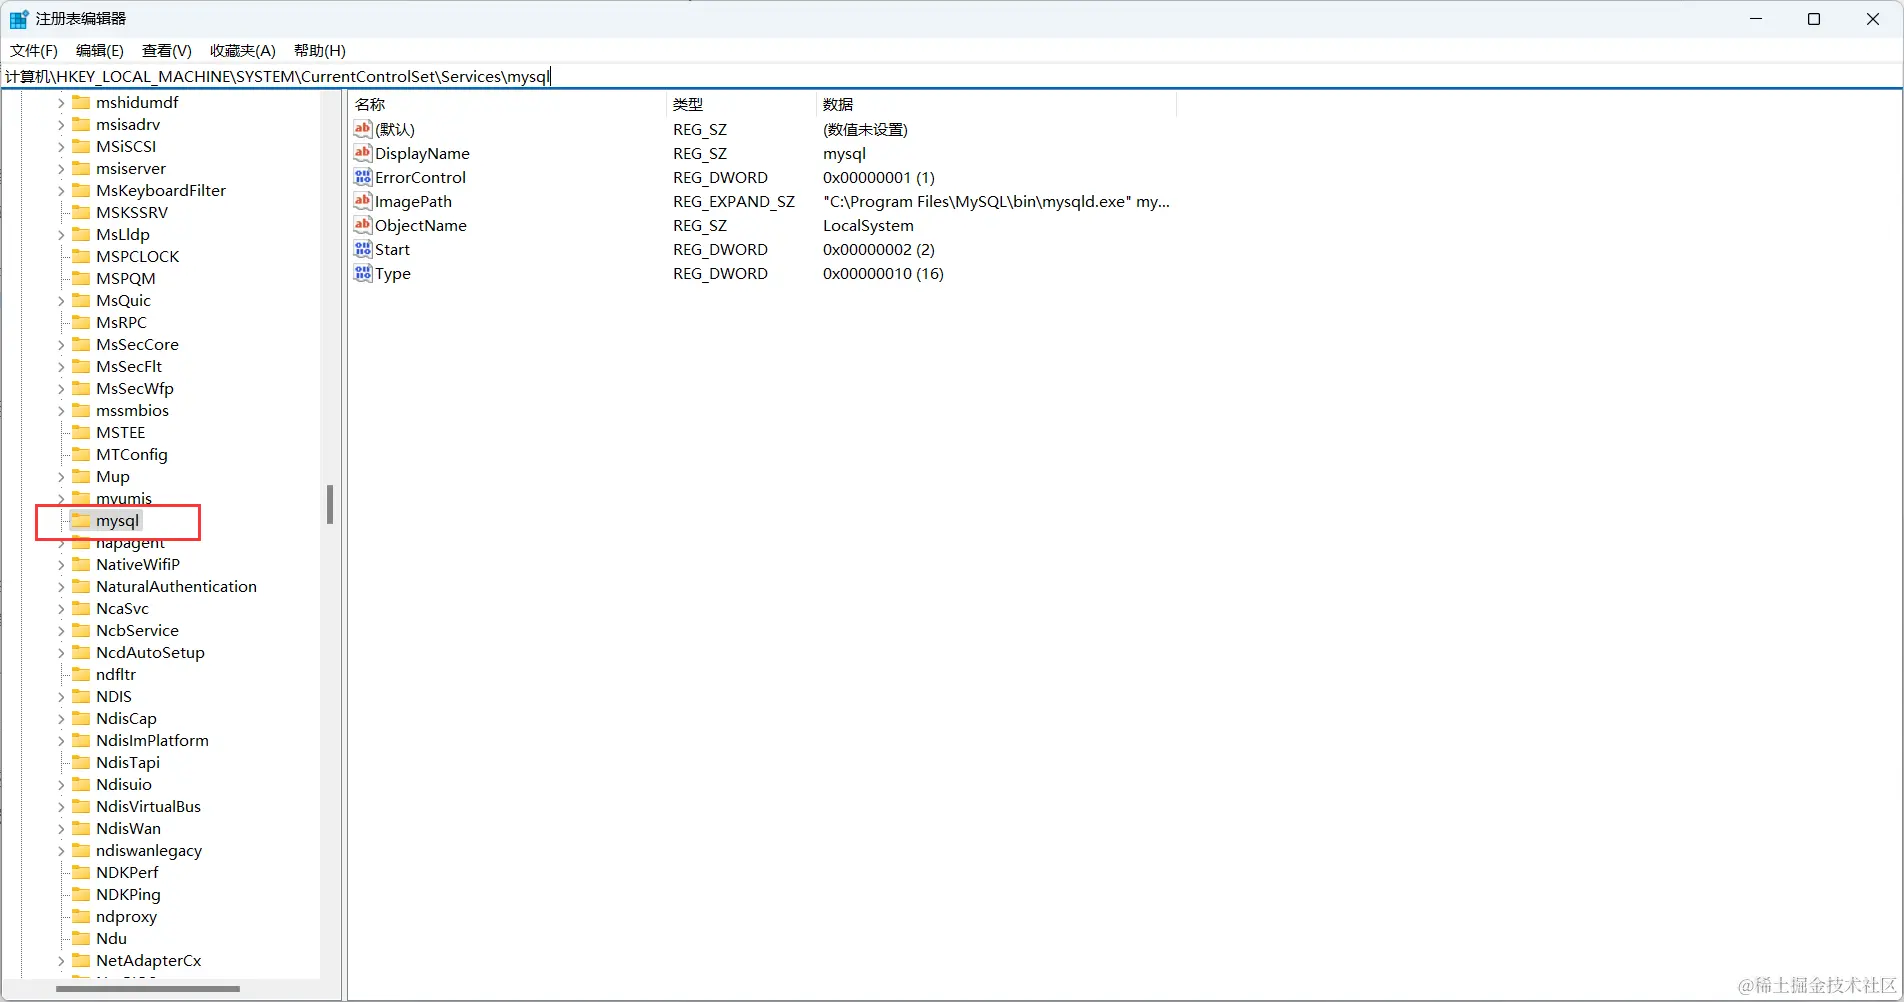This screenshot has height=1002, width=1904.
Task: Click the mssmbios folder icon
Action: pos(81,410)
